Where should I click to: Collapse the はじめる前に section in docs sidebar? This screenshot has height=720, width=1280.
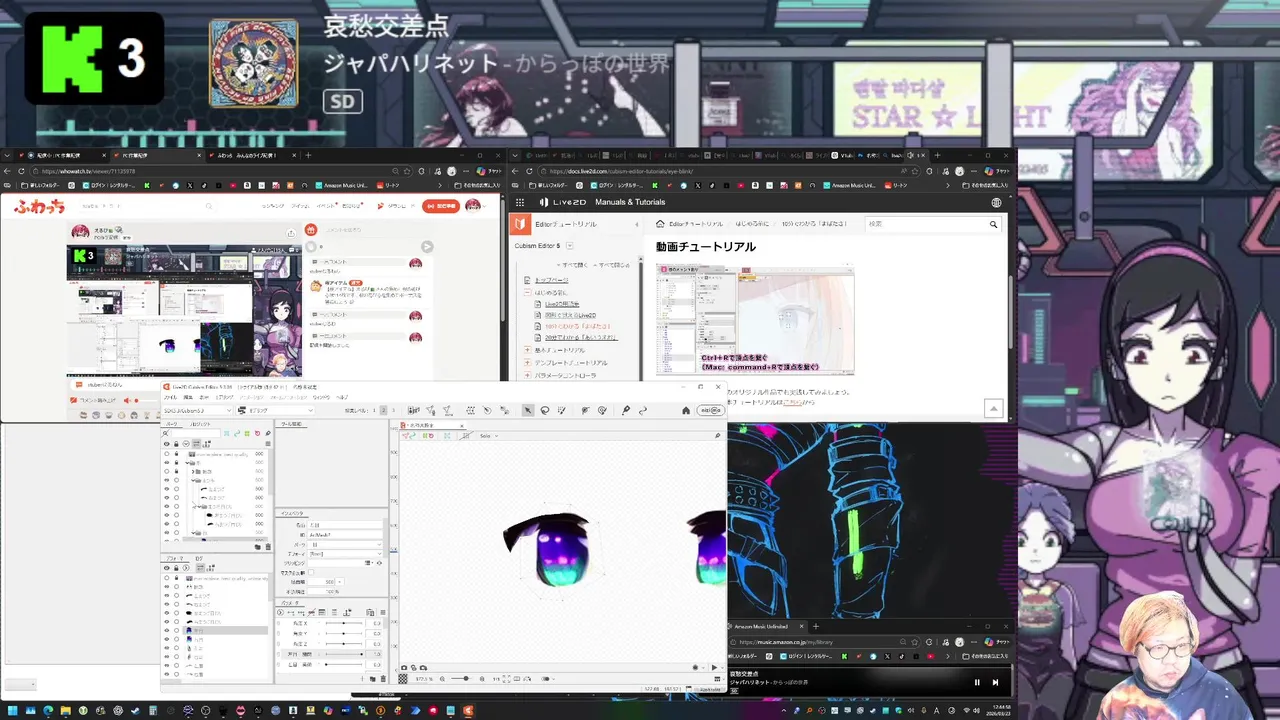(527, 293)
